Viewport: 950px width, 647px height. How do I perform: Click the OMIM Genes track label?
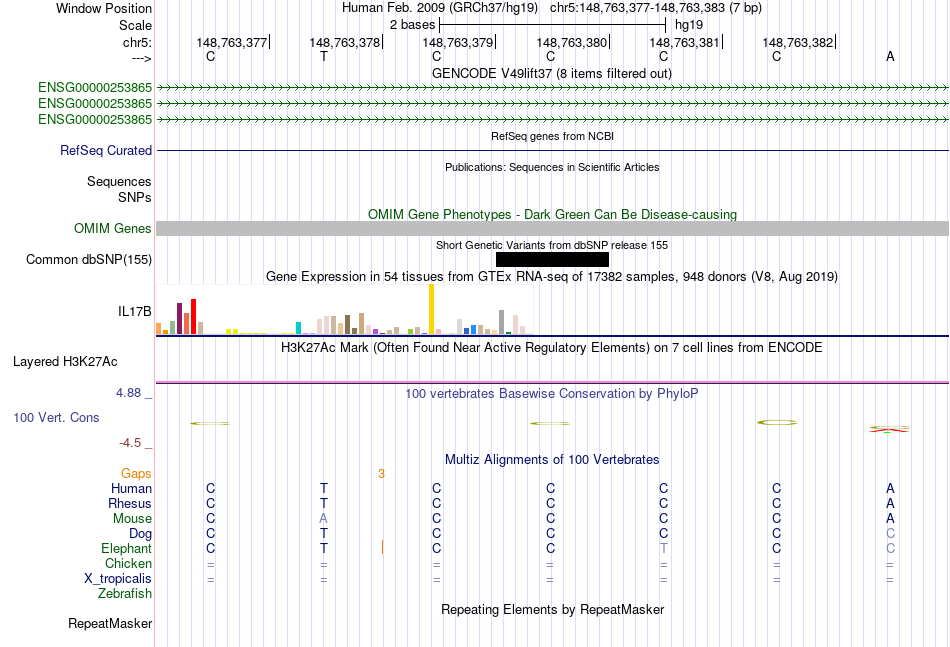coord(112,228)
